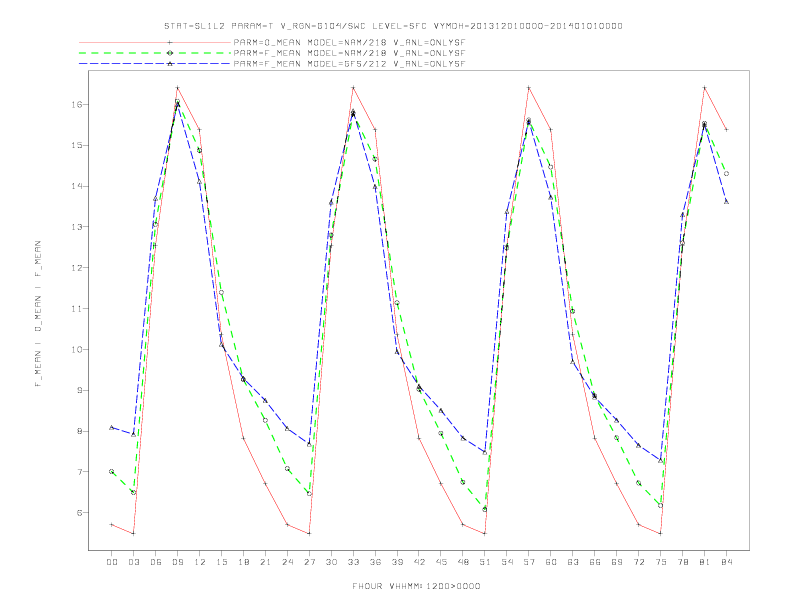Click y-axis tick label 9
792x612 pixels.
coord(79,390)
